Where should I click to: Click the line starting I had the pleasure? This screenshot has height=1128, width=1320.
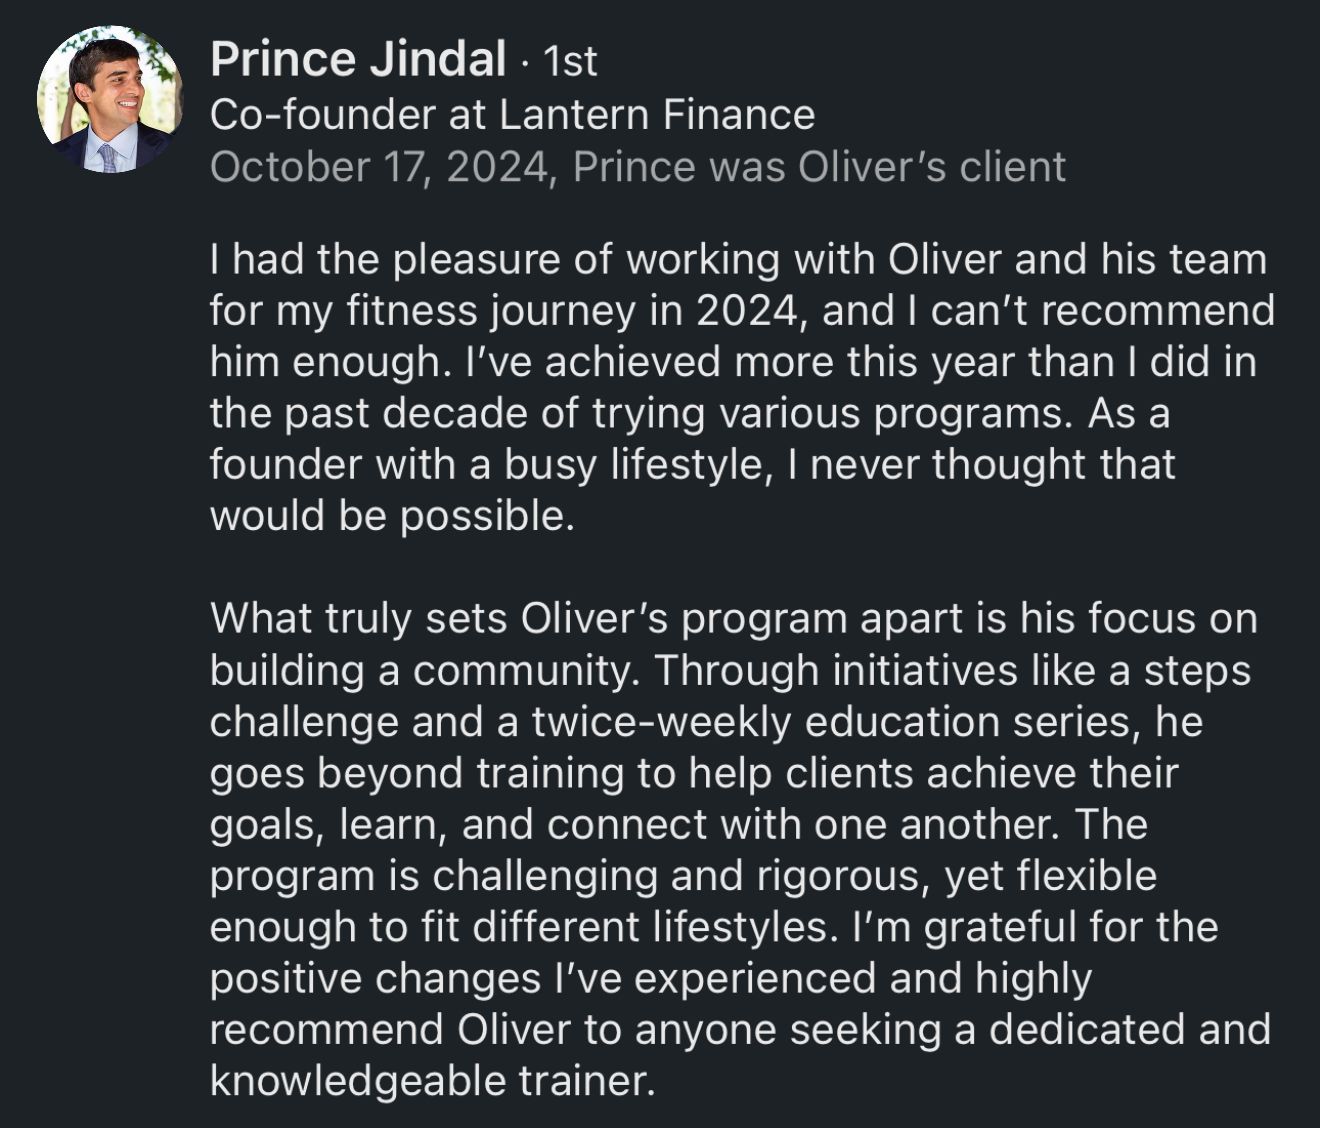(x=739, y=260)
